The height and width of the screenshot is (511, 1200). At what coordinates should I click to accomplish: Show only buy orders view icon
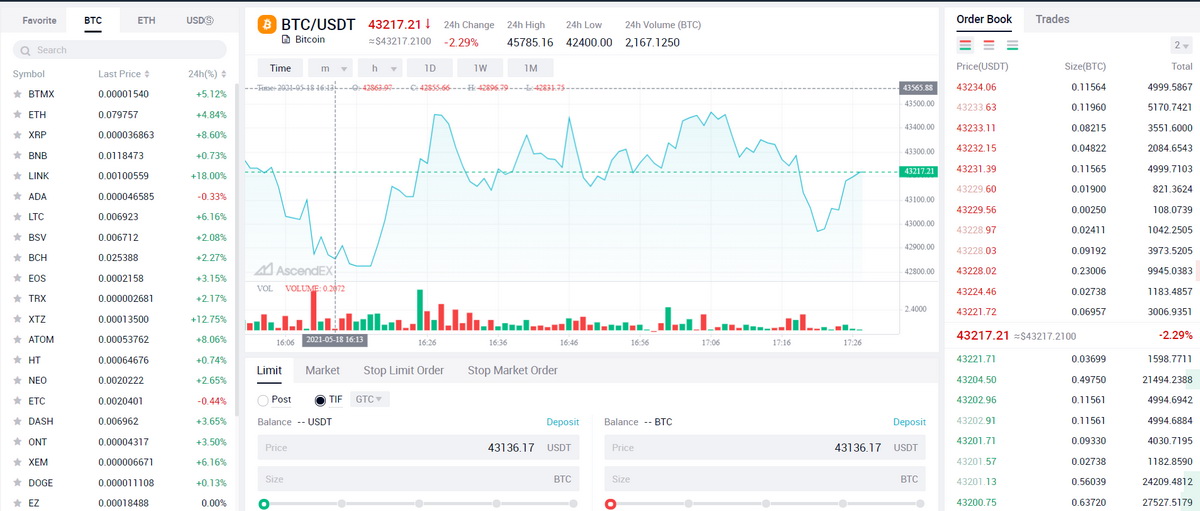pyautogui.click(x=1012, y=45)
